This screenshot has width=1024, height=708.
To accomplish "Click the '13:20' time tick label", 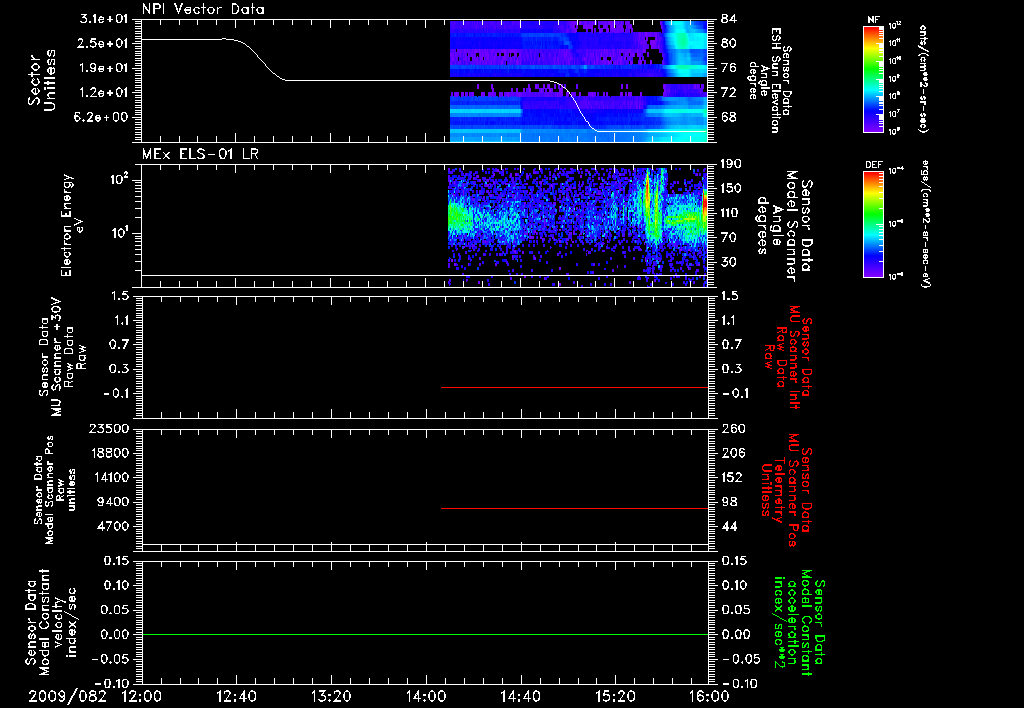I will (331, 696).
